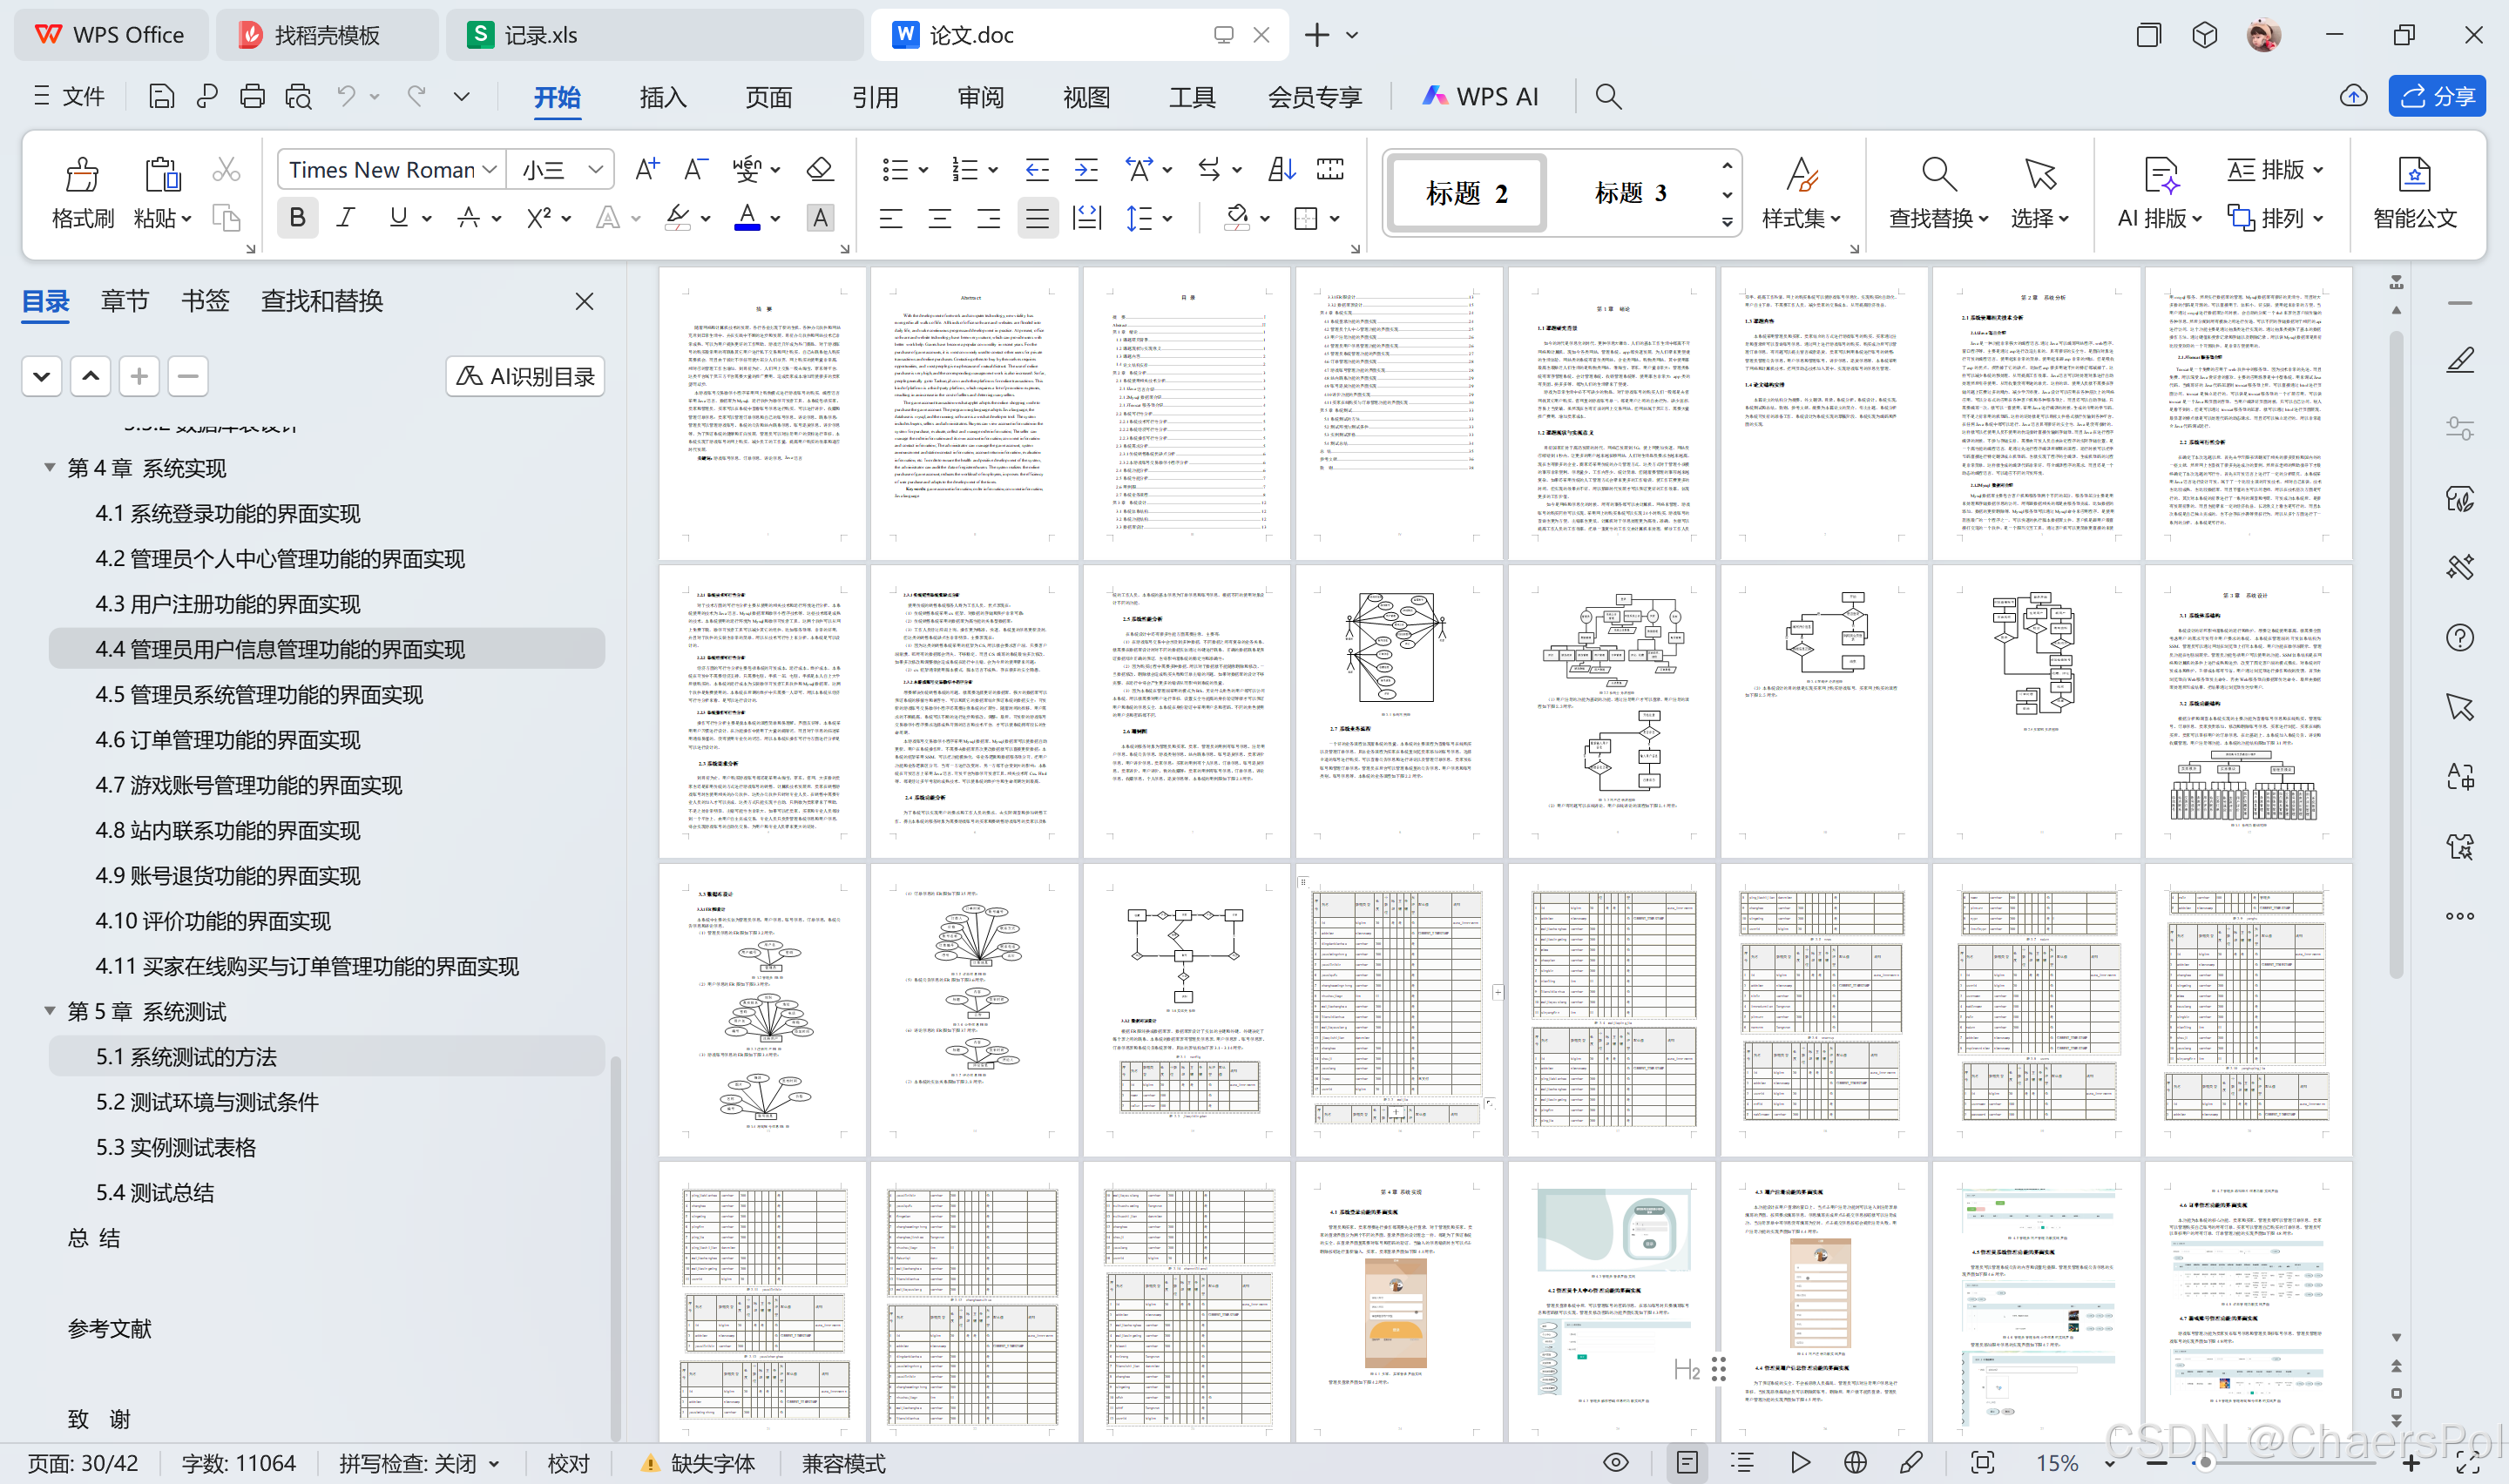Switch to the 书签 navigation tab
The width and height of the screenshot is (2509, 1484).
point(205,301)
